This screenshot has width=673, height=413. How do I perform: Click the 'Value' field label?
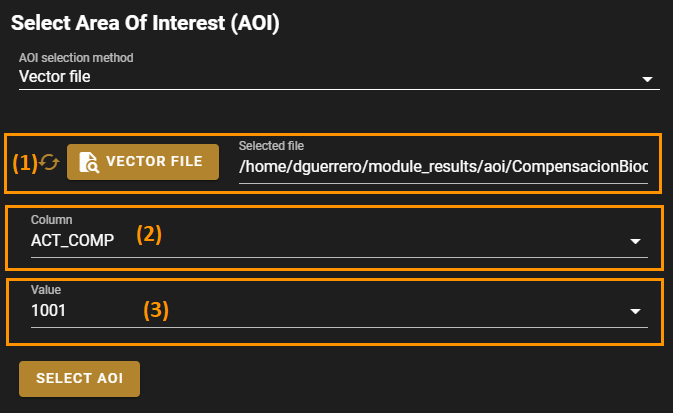(47, 290)
